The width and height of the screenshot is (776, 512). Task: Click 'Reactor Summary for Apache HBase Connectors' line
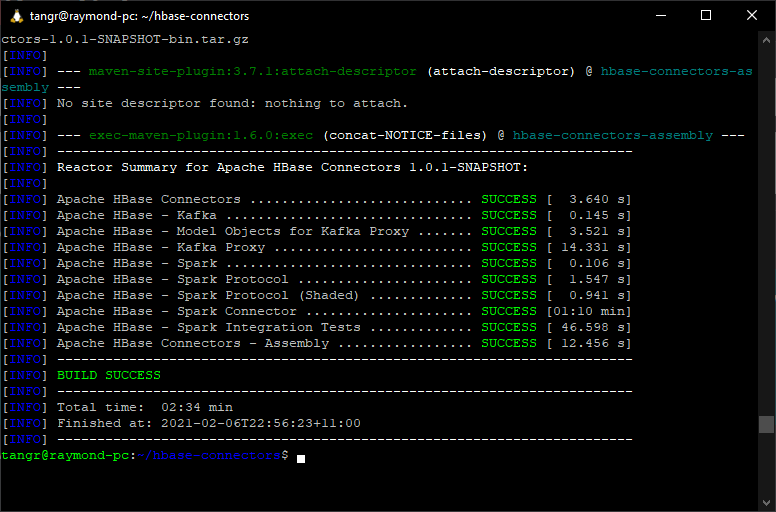click(292, 167)
